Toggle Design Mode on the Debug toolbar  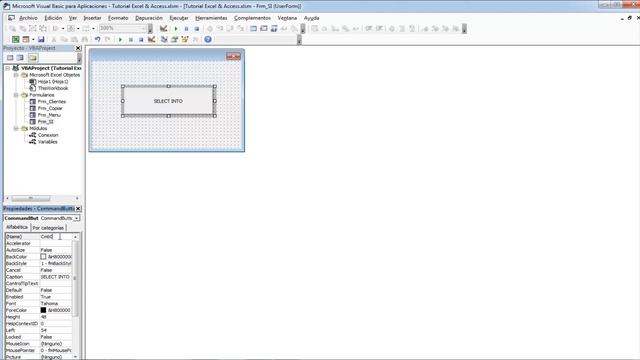pyautogui.click(x=163, y=29)
